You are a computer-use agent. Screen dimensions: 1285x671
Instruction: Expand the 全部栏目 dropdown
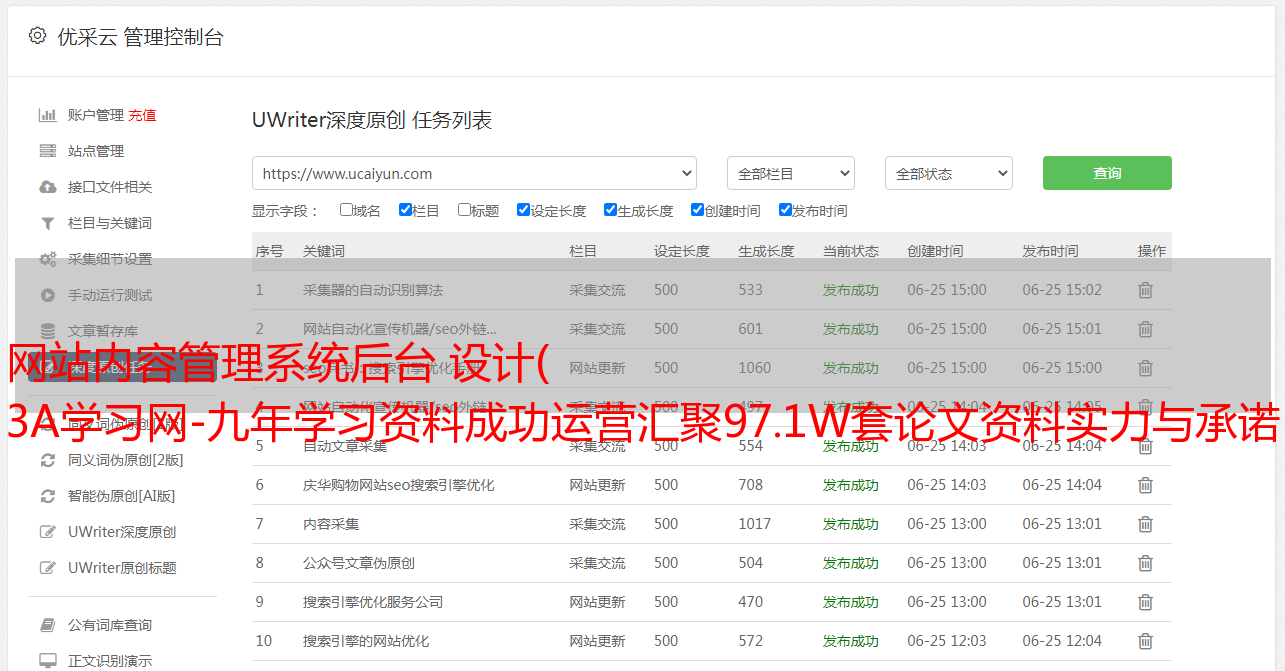tap(790, 173)
